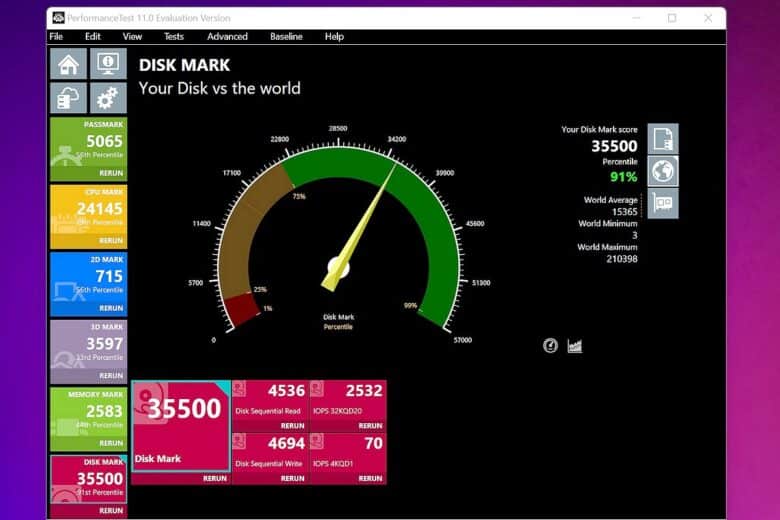Viewport: 780px width, 520px height.
Task: Open the cloud baseline manager icon
Action: pyautogui.click(x=68, y=98)
